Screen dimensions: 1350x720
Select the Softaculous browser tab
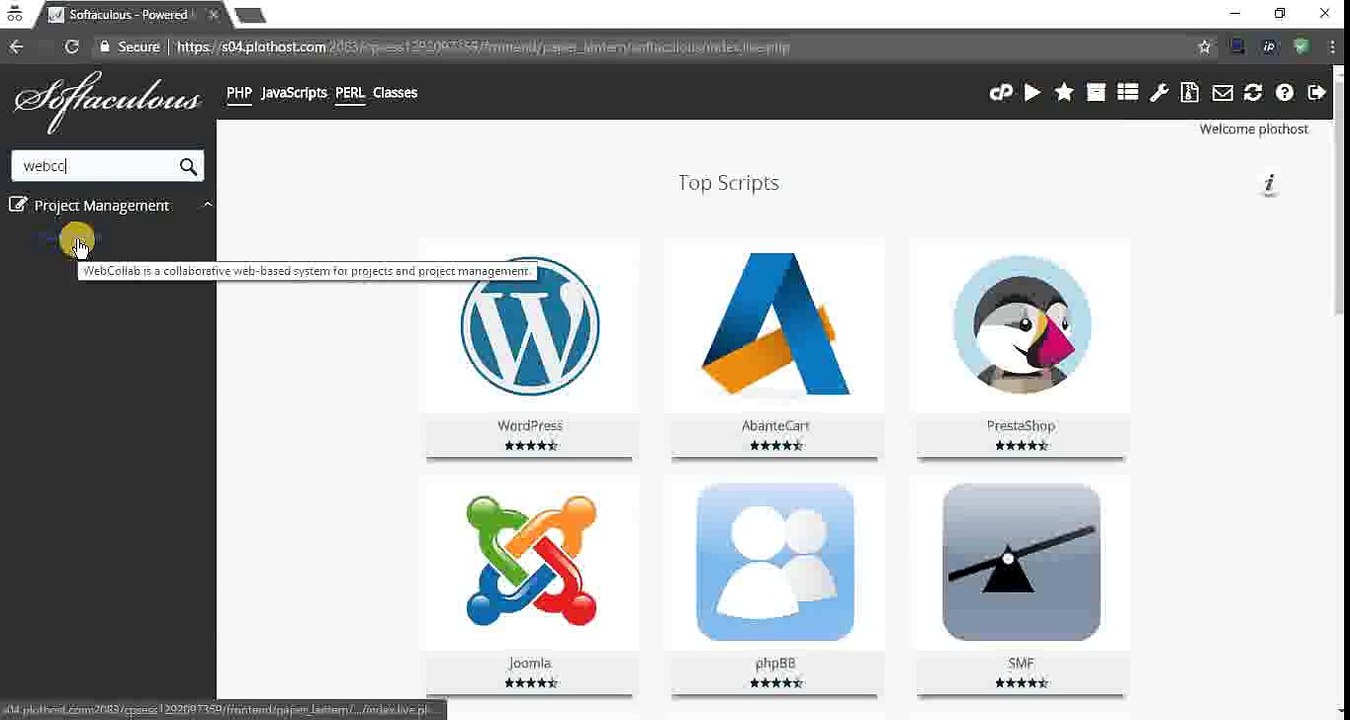tap(128, 14)
